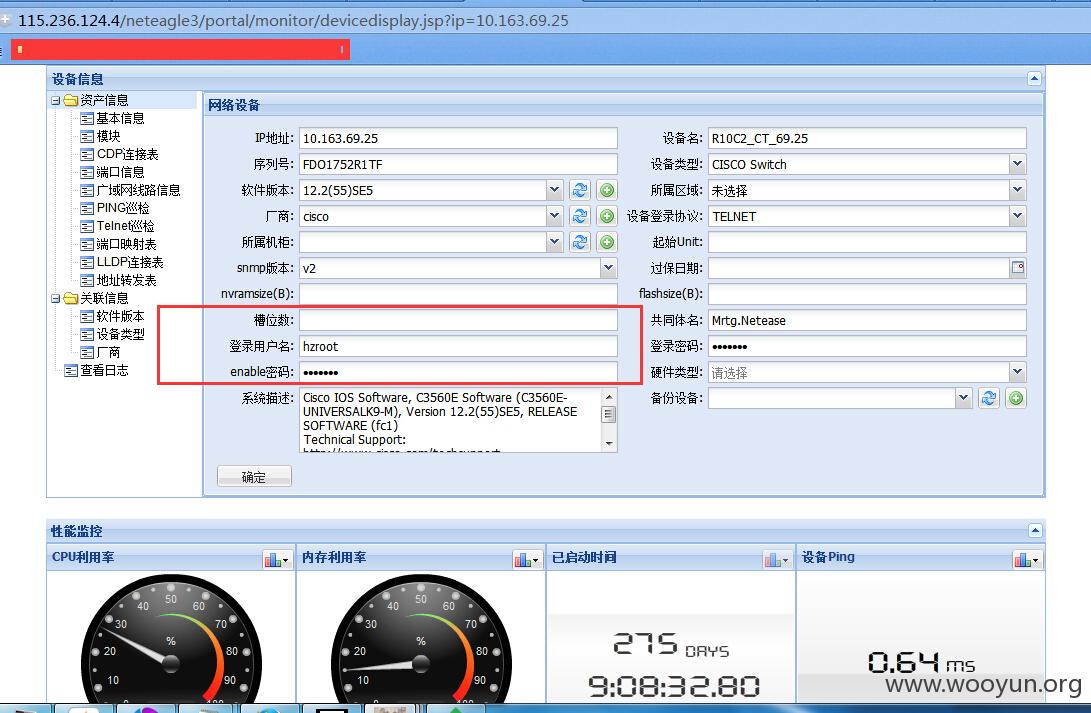This screenshot has height=713, width=1091.
Task: Open the 设备登录协议 dropdown
Action: point(1017,216)
